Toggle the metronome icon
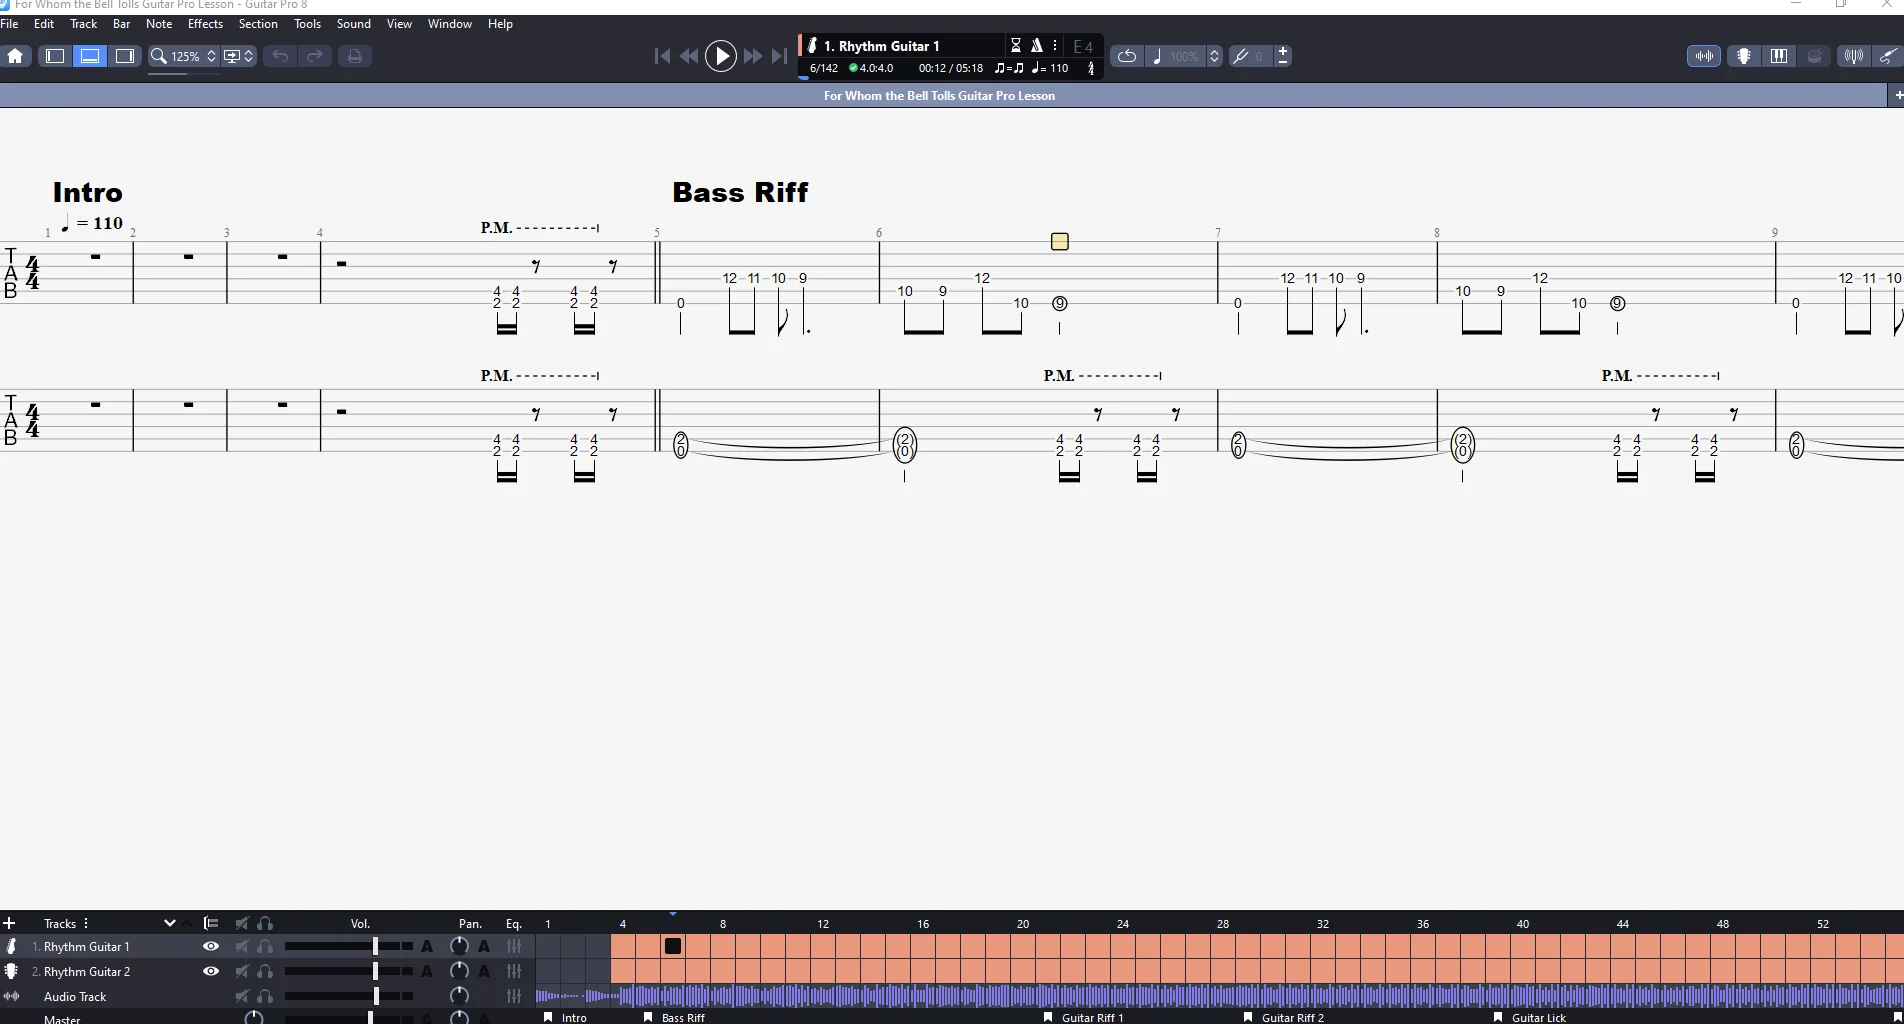The image size is (1904, 1024). 1037,45
